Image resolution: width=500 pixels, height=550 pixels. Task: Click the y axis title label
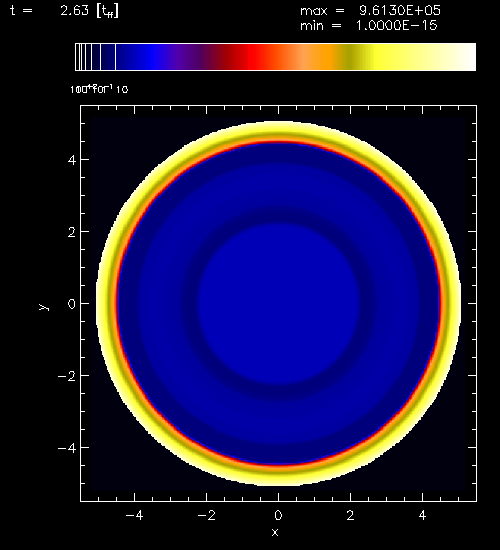click(43, 307)
